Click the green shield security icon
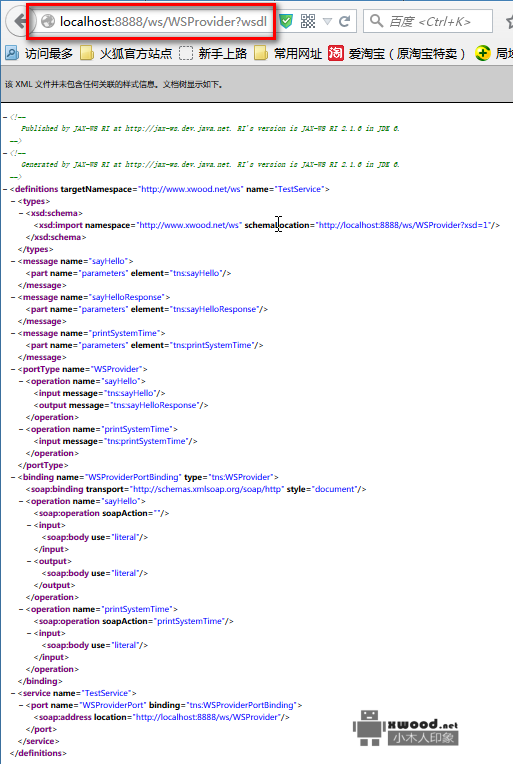The width and height of the screenshot is (513, 764). (286, 21)
